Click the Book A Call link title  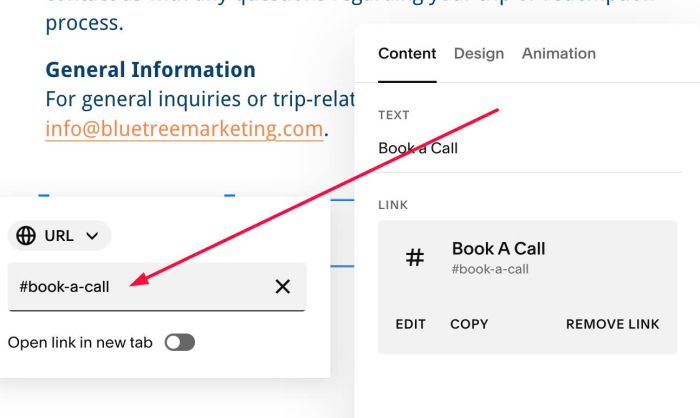pyautogui.click(x=498, y=249)
